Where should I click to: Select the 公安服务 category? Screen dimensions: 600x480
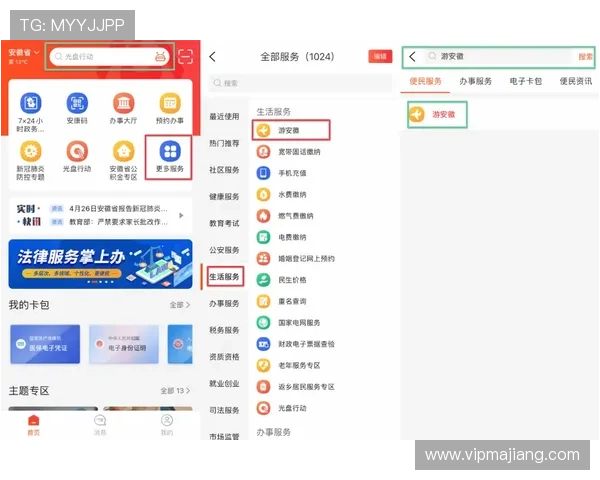point(224,250)
